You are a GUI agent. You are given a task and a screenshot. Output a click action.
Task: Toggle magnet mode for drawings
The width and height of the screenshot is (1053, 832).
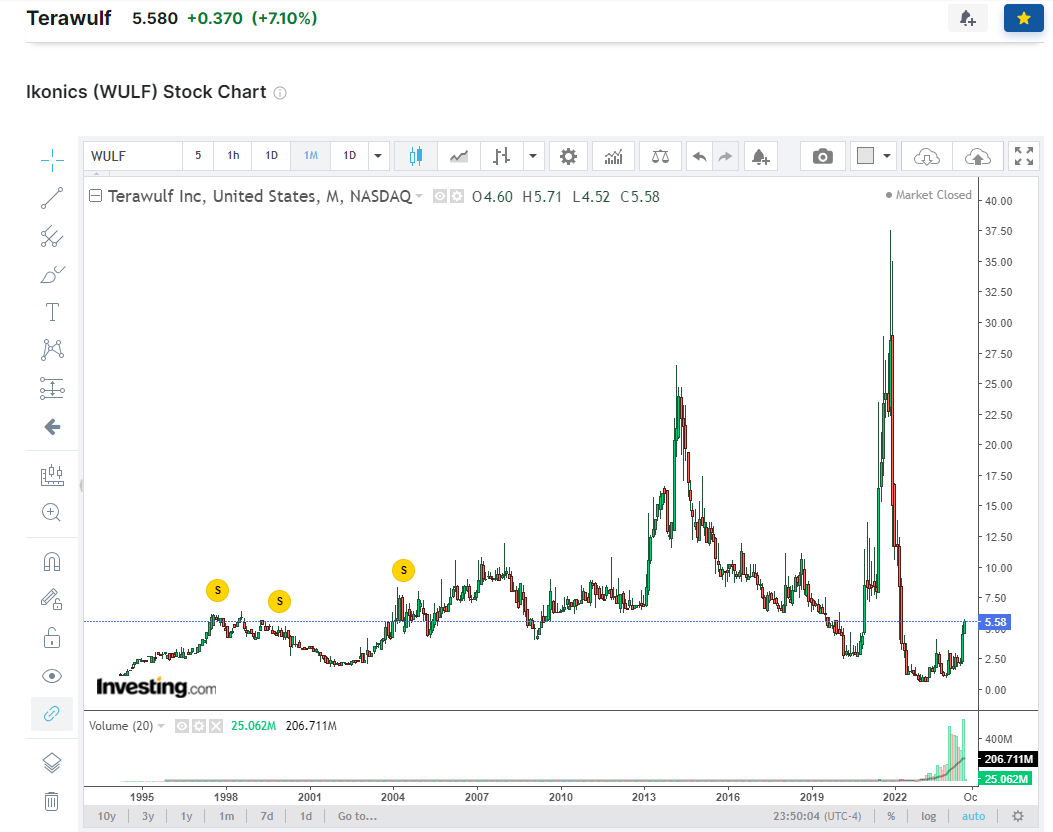pyautogui.click(x=52, y=561)
